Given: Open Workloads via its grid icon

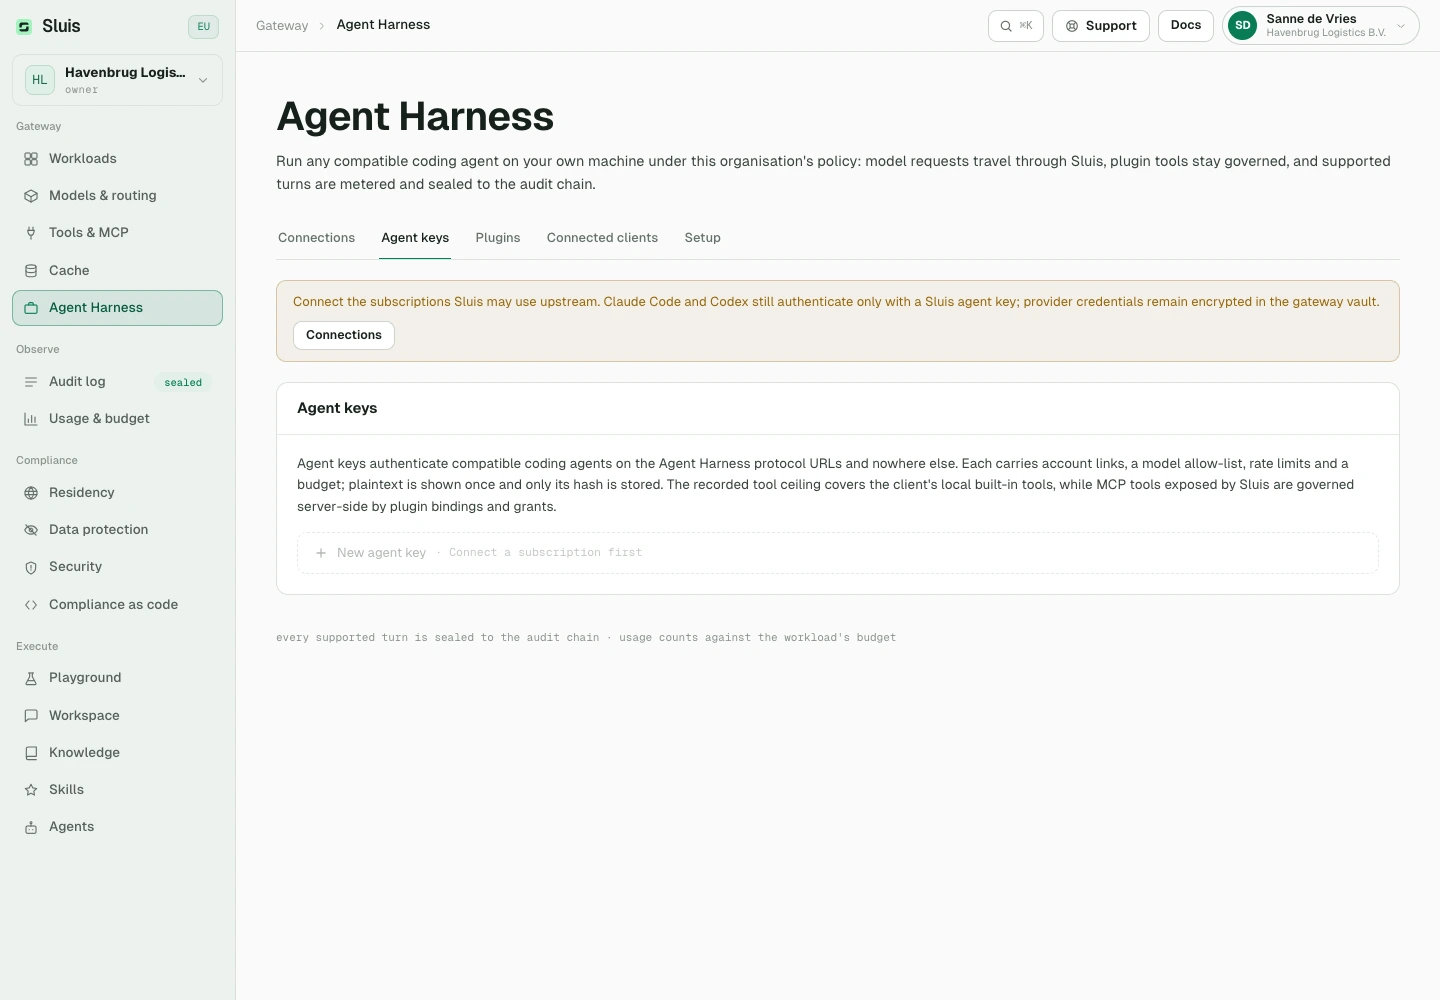Looking at the screenshot, I should (x=31, y=159).
